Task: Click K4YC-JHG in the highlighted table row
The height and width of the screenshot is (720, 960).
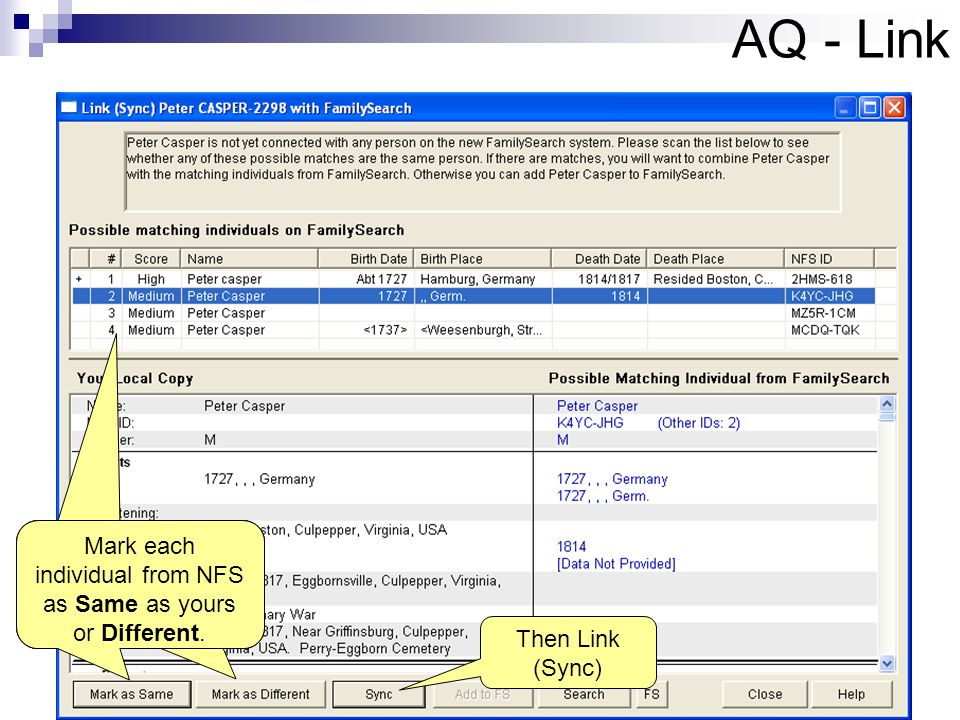Action: pyautogui.click(x=822, y=296)
